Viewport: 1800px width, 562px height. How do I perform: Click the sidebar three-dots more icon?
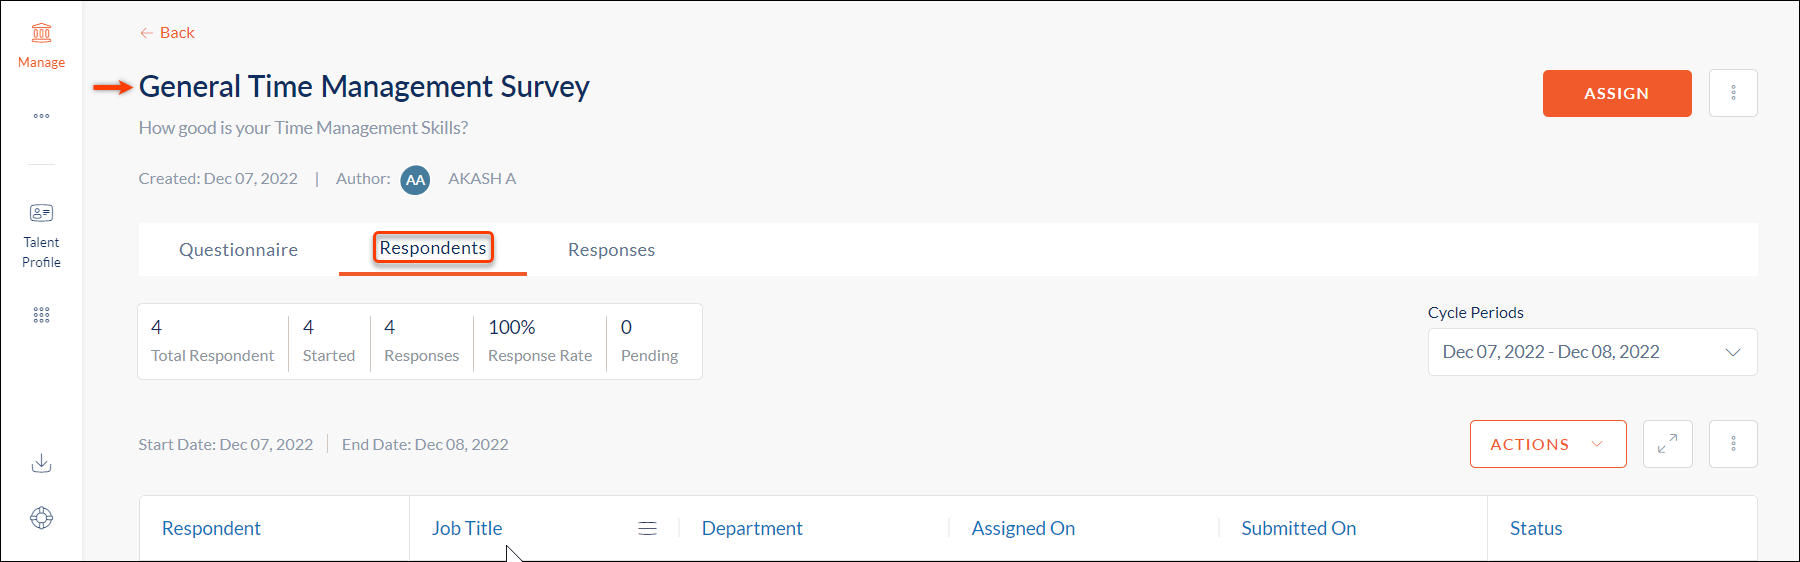tap(41, 116)
